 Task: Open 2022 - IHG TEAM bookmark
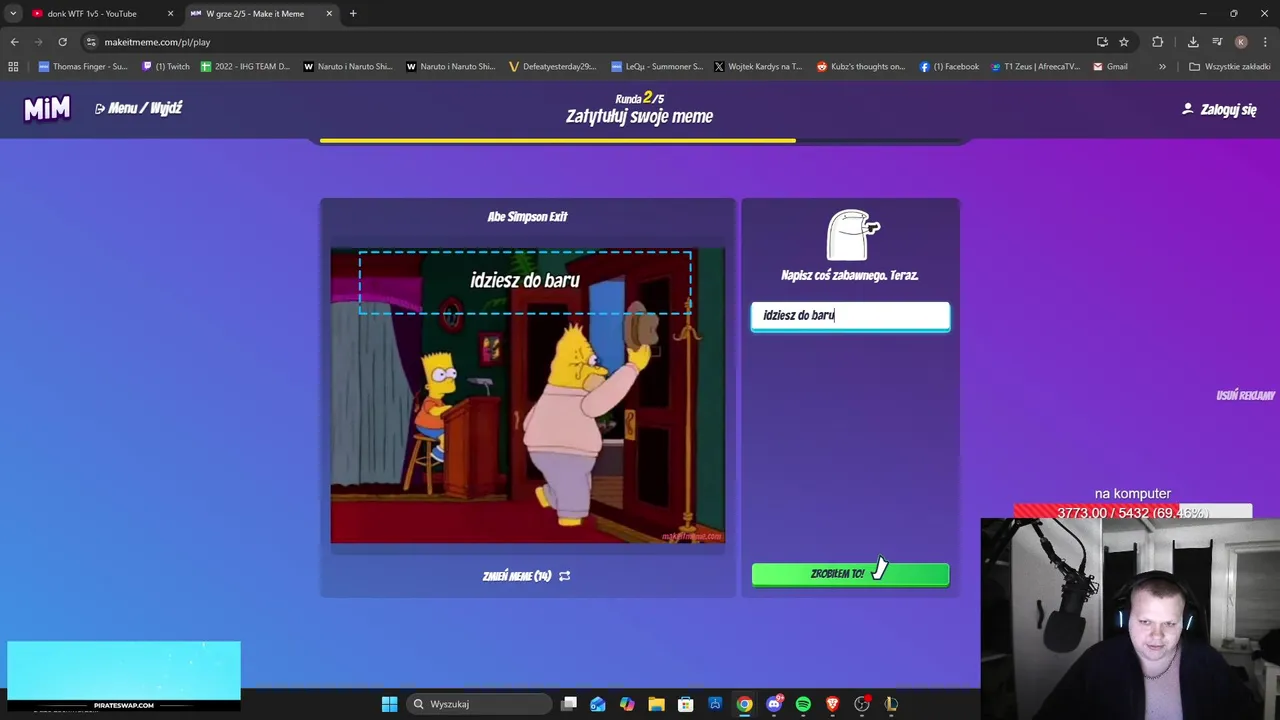245,67
